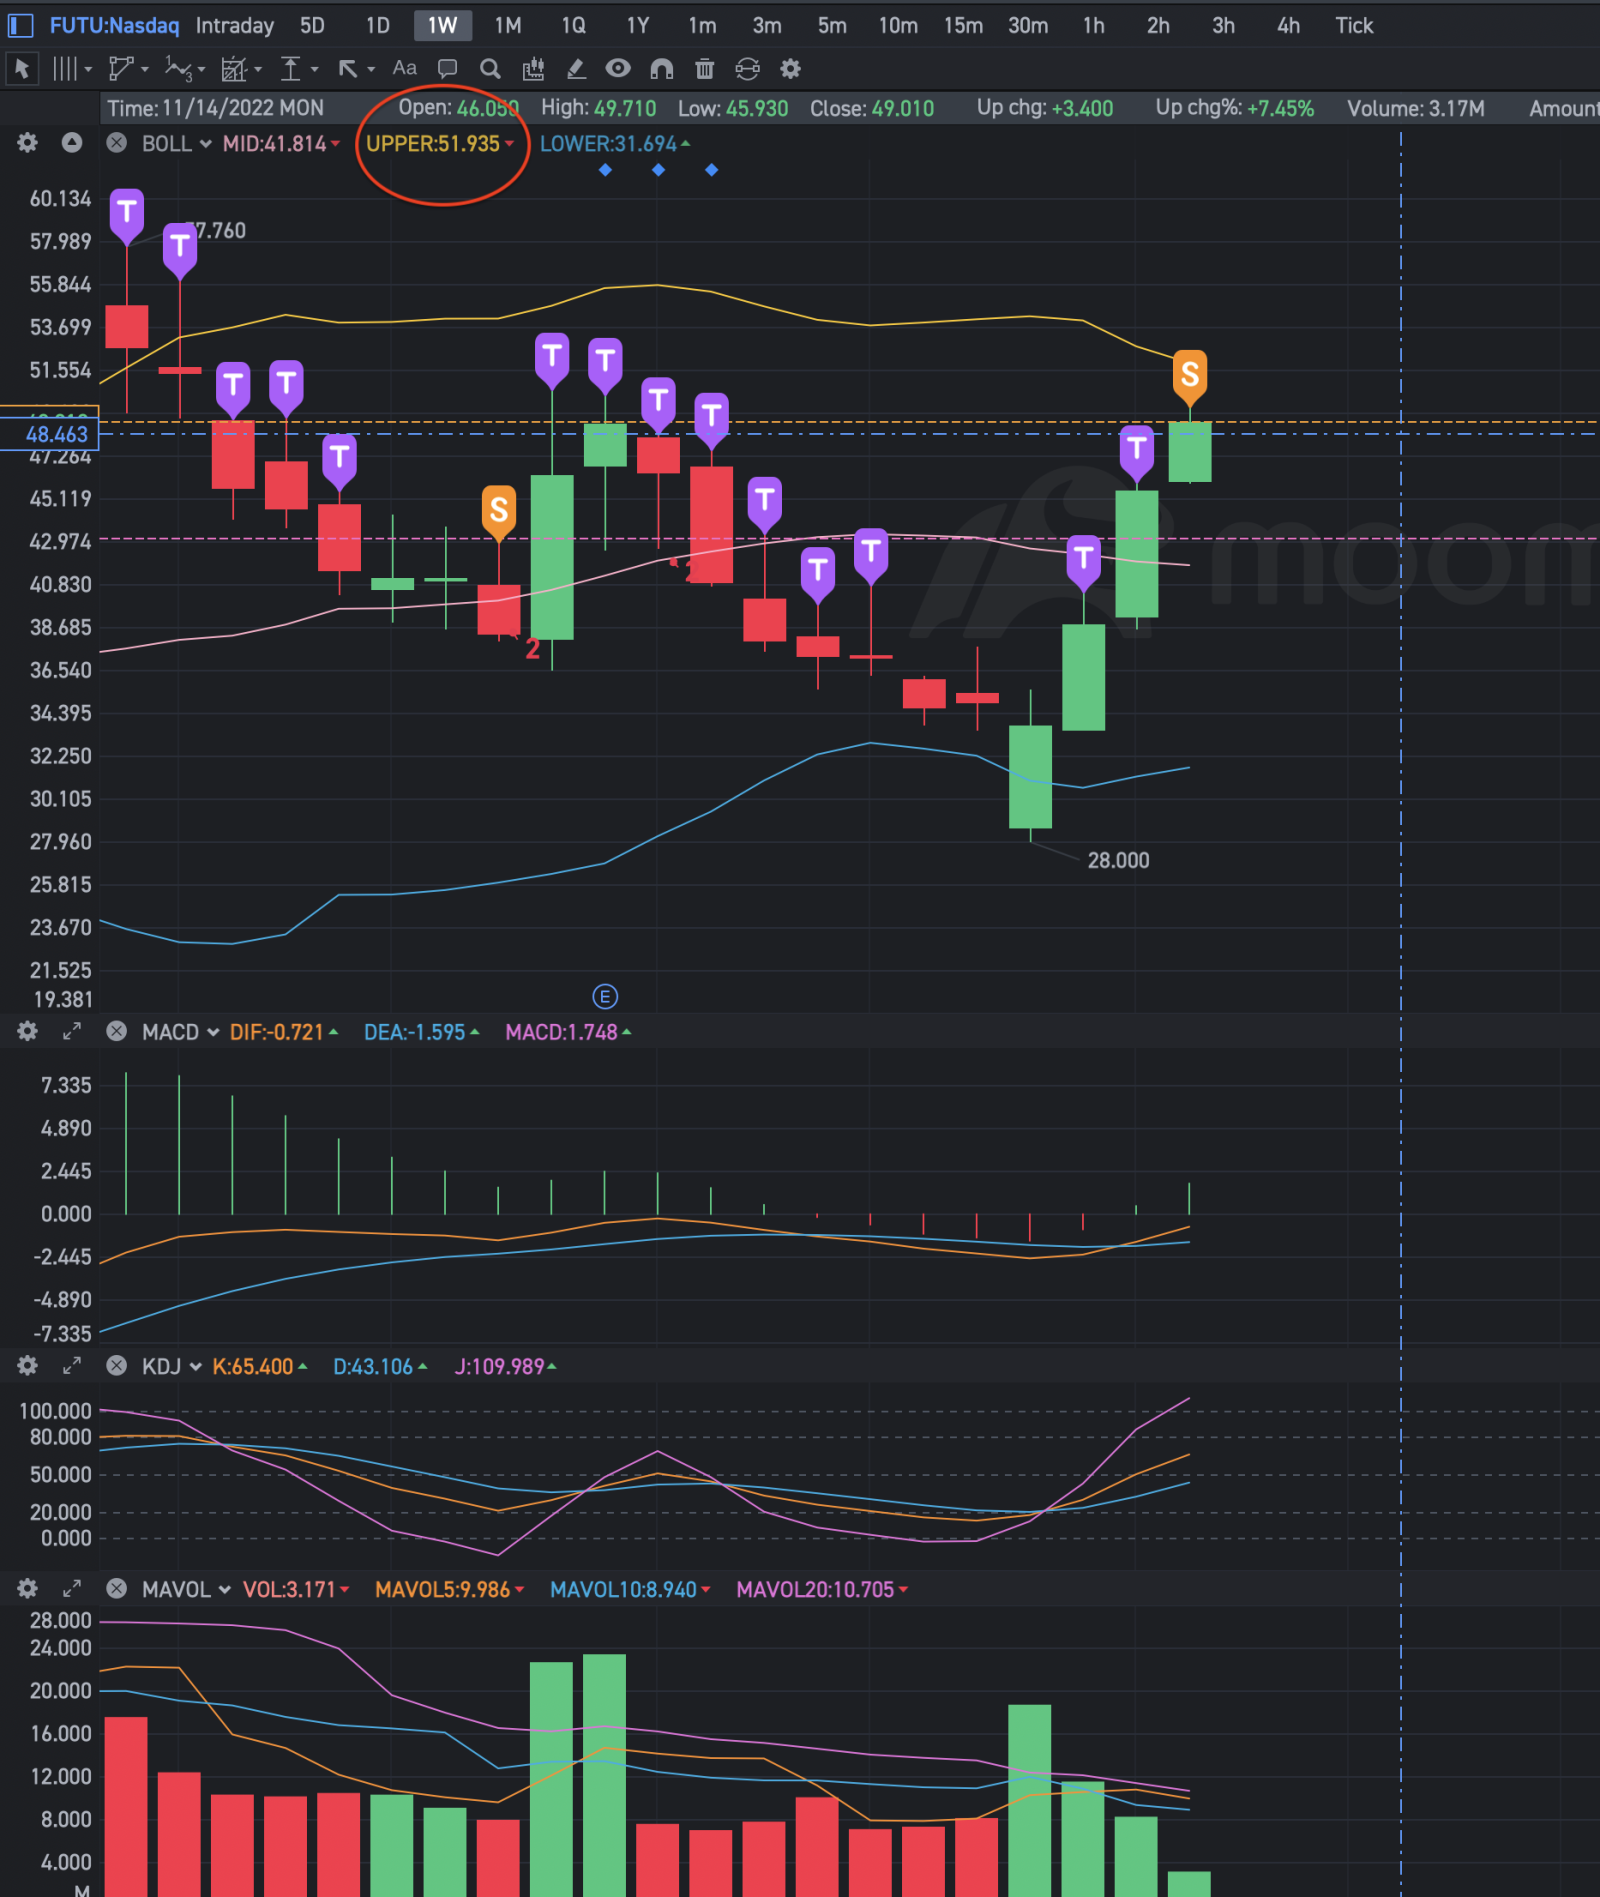
Task: Expand the trend line tool dropdown arrow
Action: [x=145, y=69]
